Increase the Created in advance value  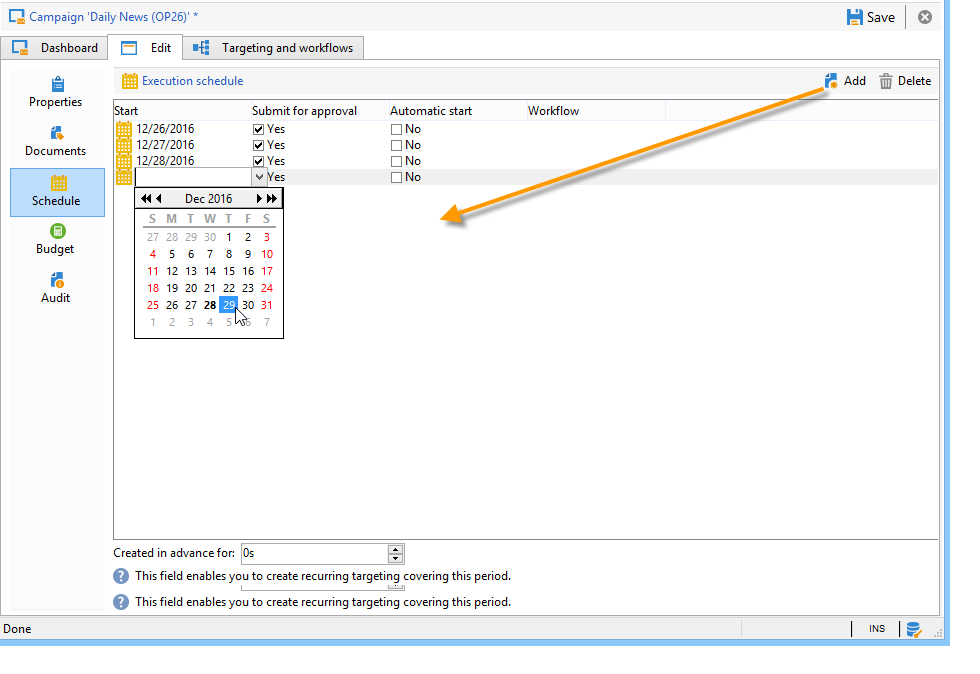(x=395, y=550)
